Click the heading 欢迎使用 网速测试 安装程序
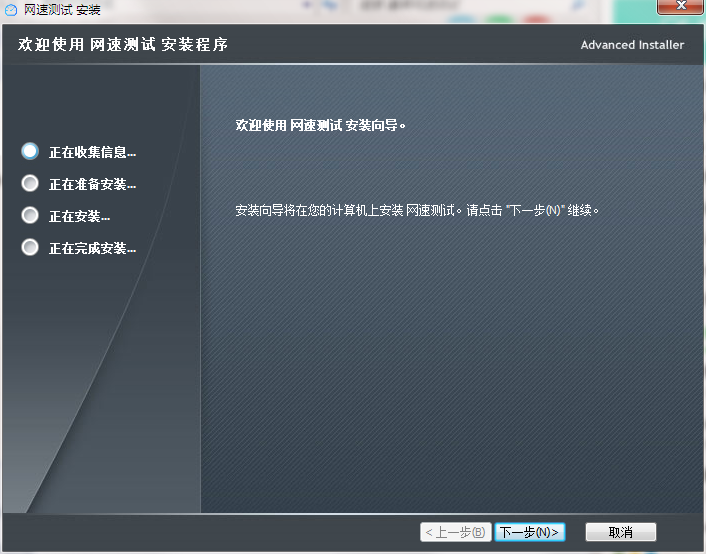Viewport: 706px width, 554px height. pyautogui.click(x=123, y=44)
